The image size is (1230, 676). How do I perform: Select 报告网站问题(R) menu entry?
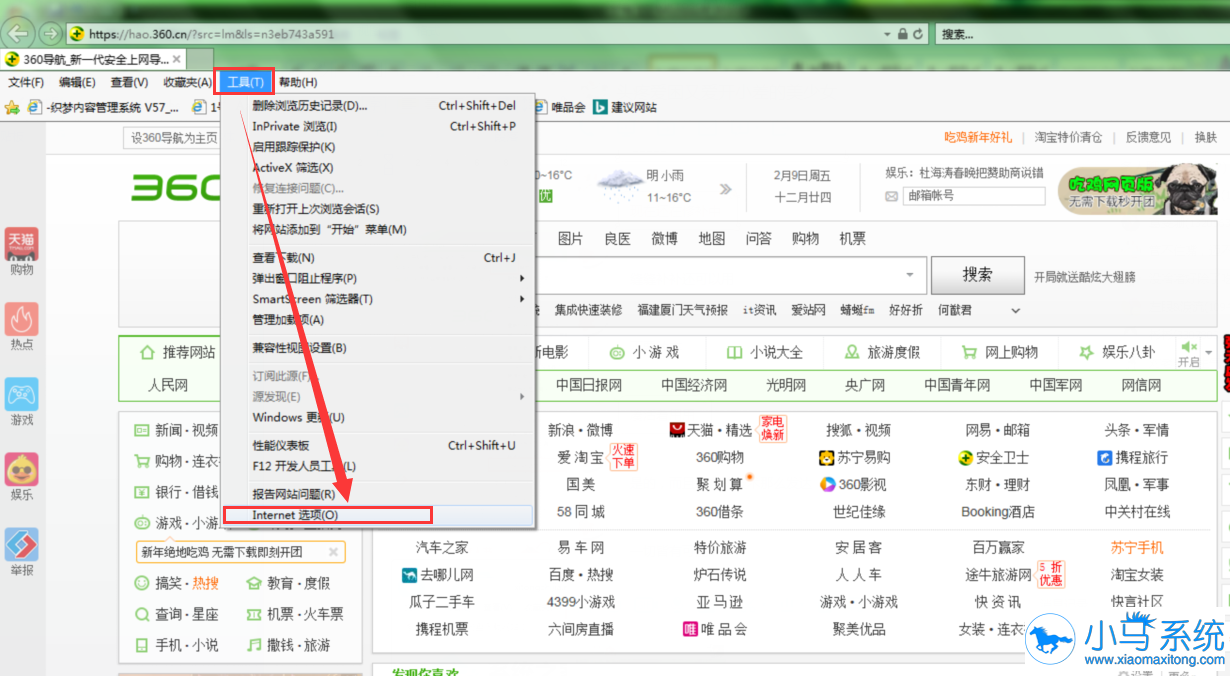(378, 494)
